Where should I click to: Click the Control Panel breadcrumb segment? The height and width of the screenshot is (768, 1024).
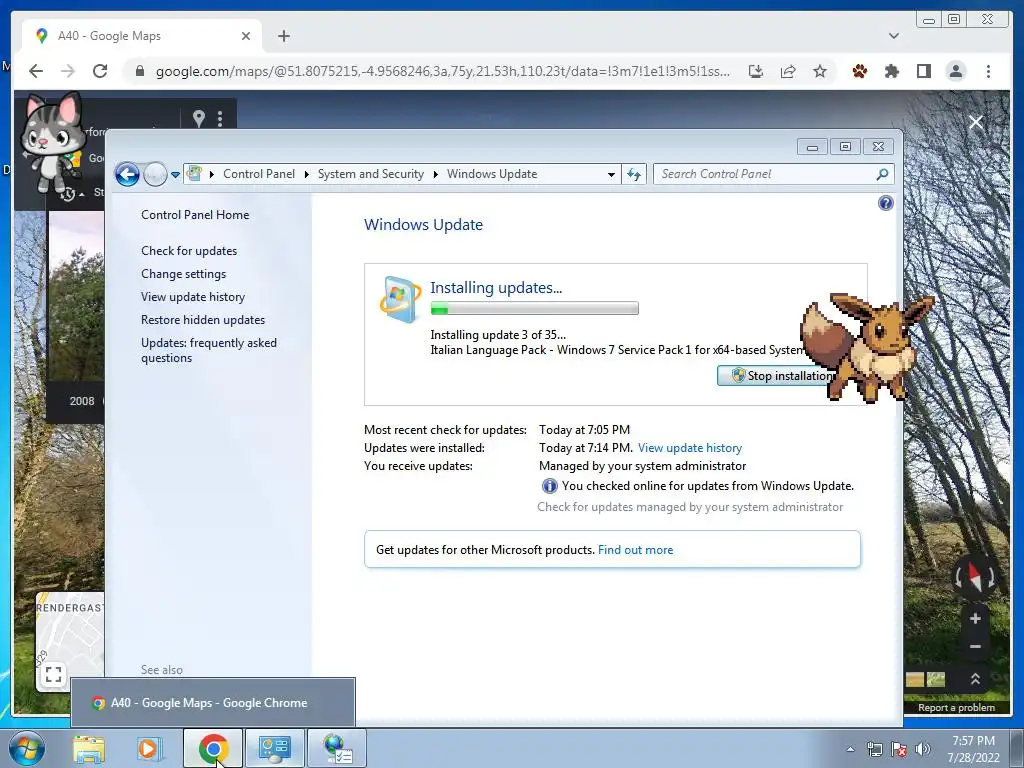(x=259, y=174)
